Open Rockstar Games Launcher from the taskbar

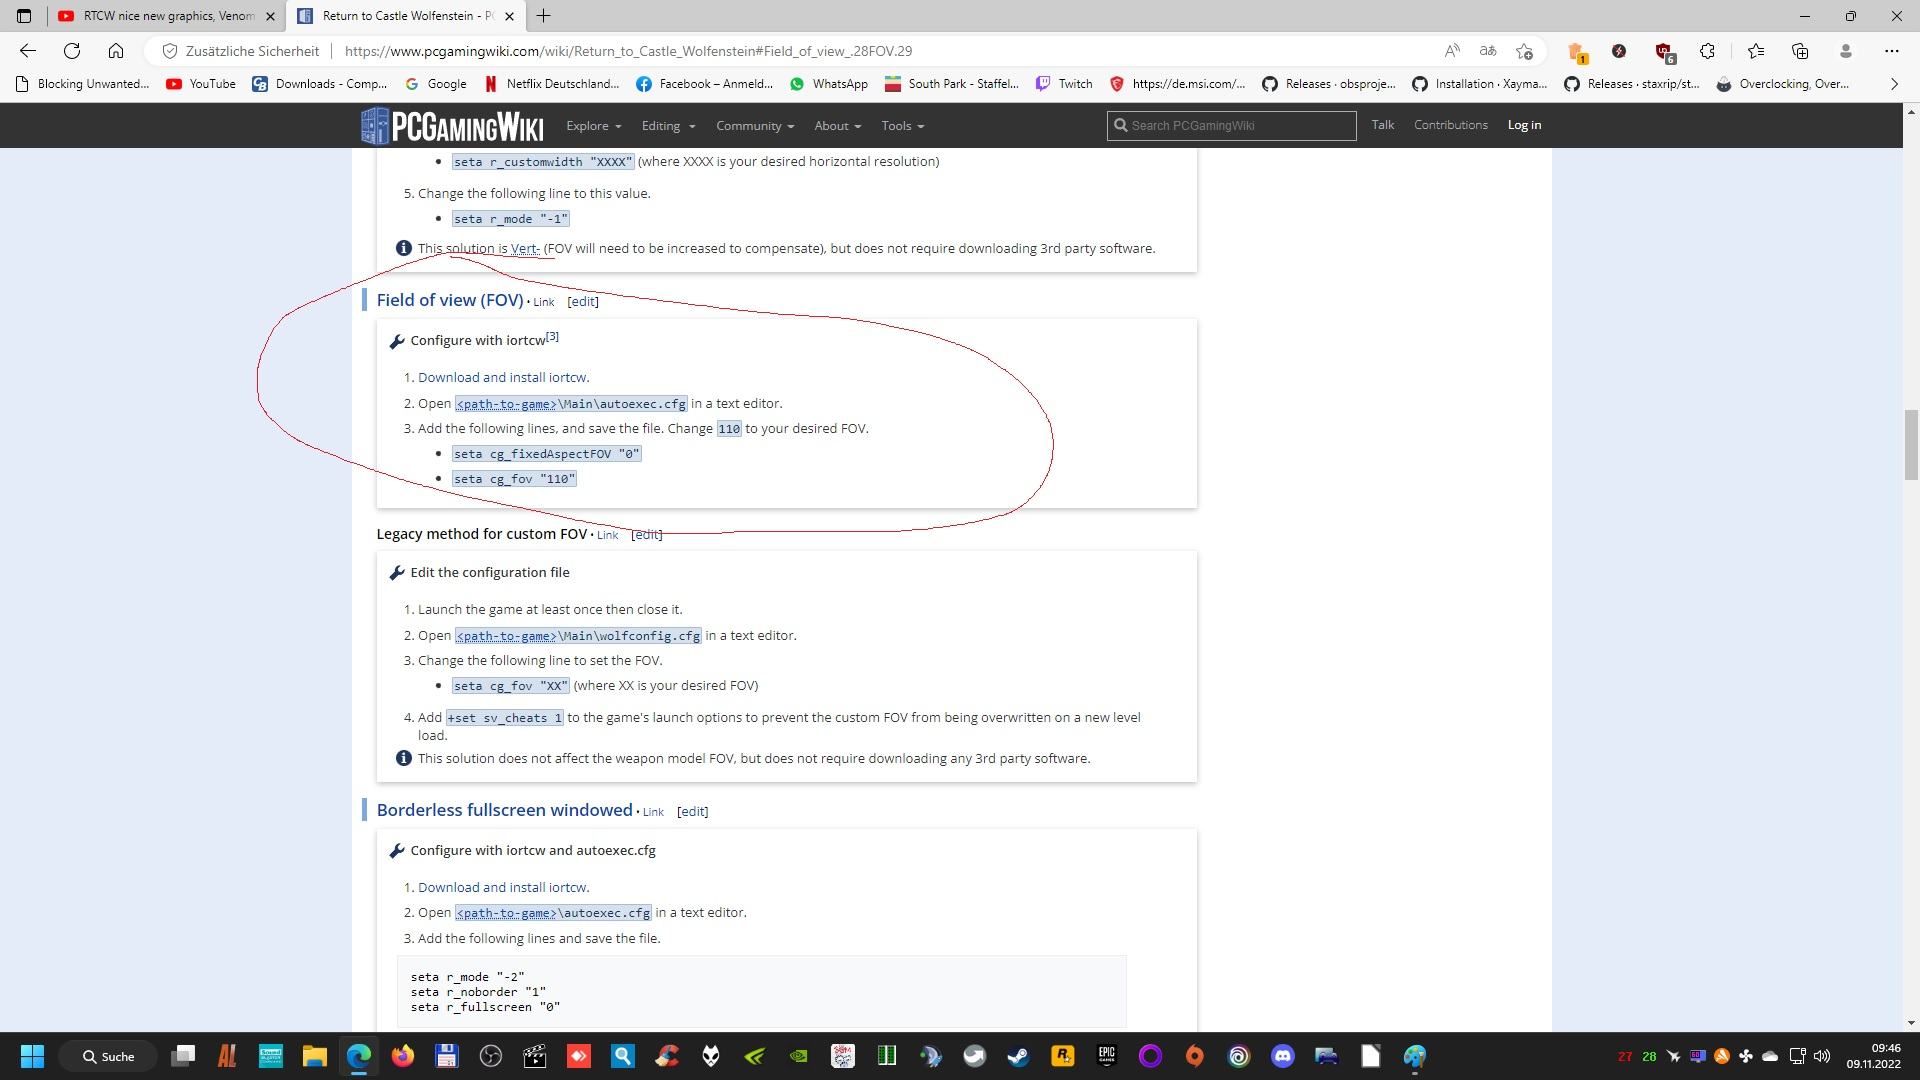[x=1062, y=1056]
